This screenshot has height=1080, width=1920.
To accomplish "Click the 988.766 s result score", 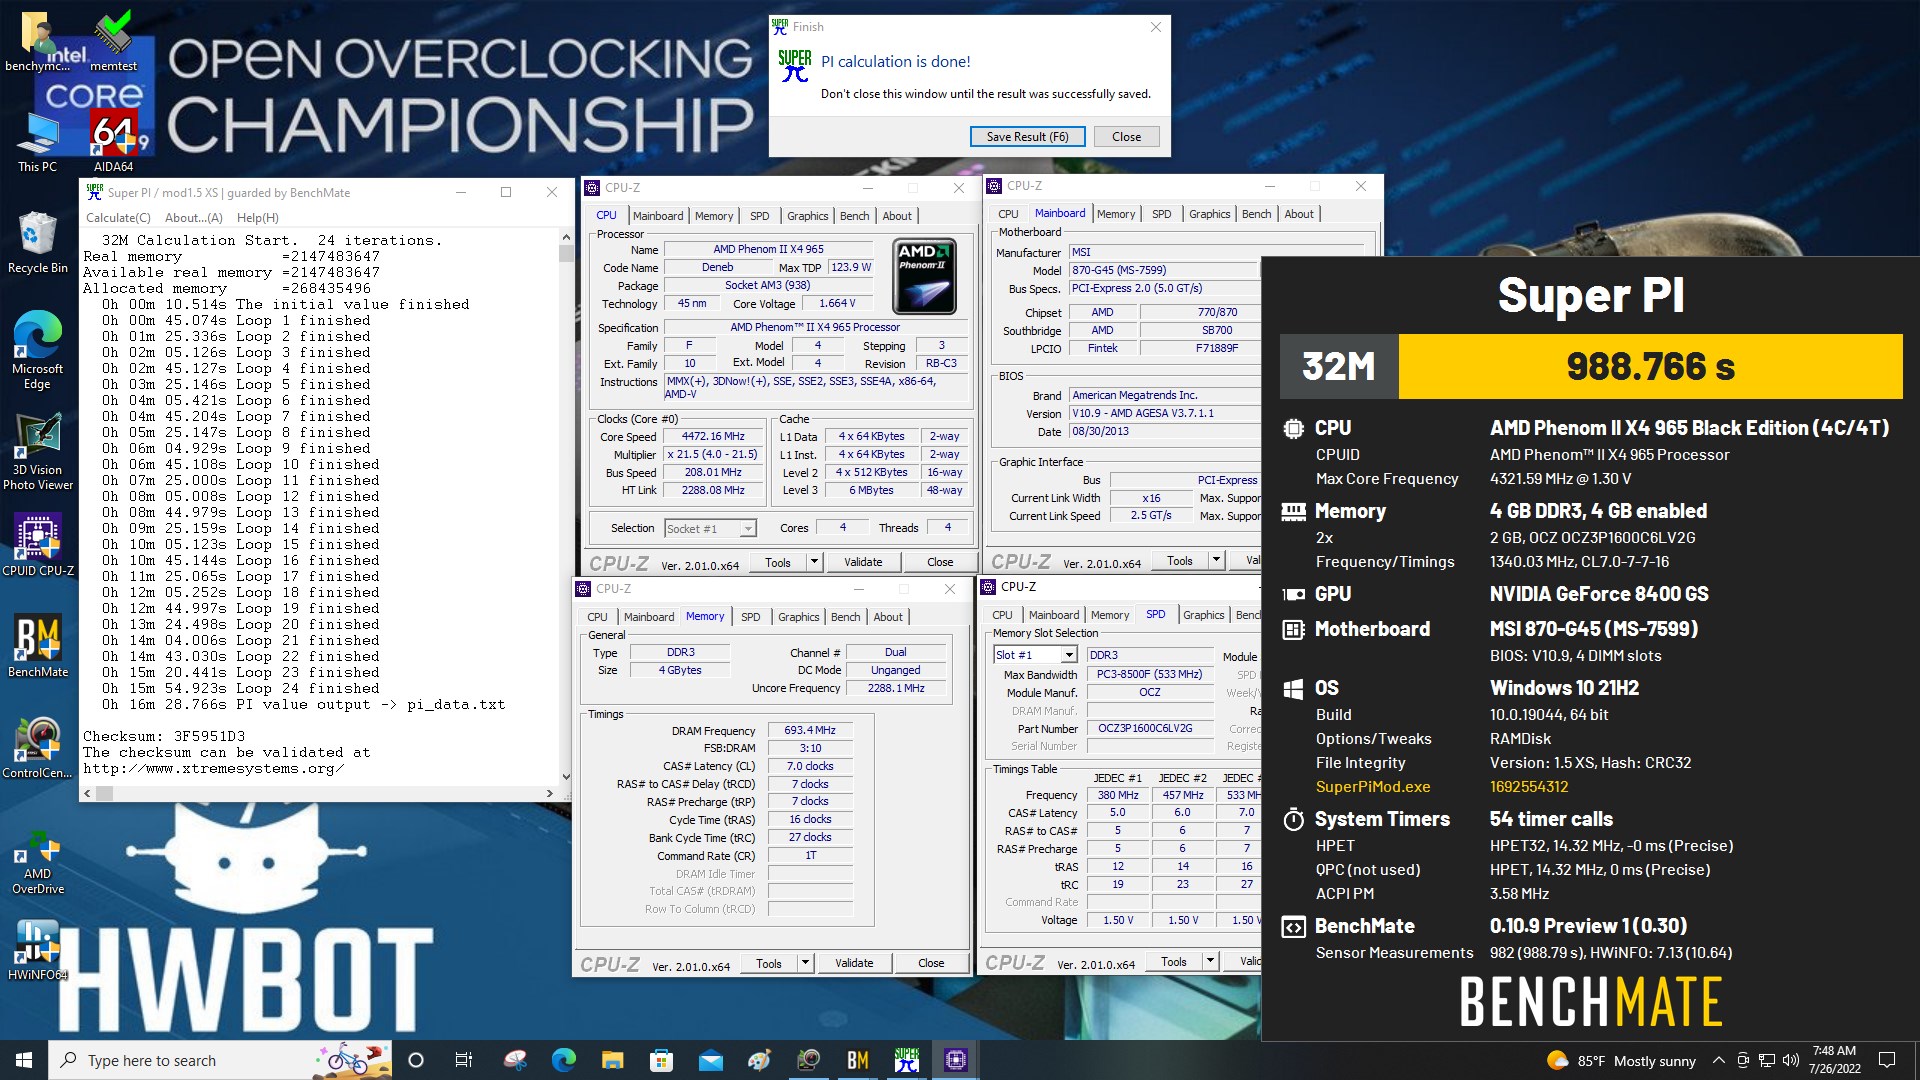I will 1650,367.
